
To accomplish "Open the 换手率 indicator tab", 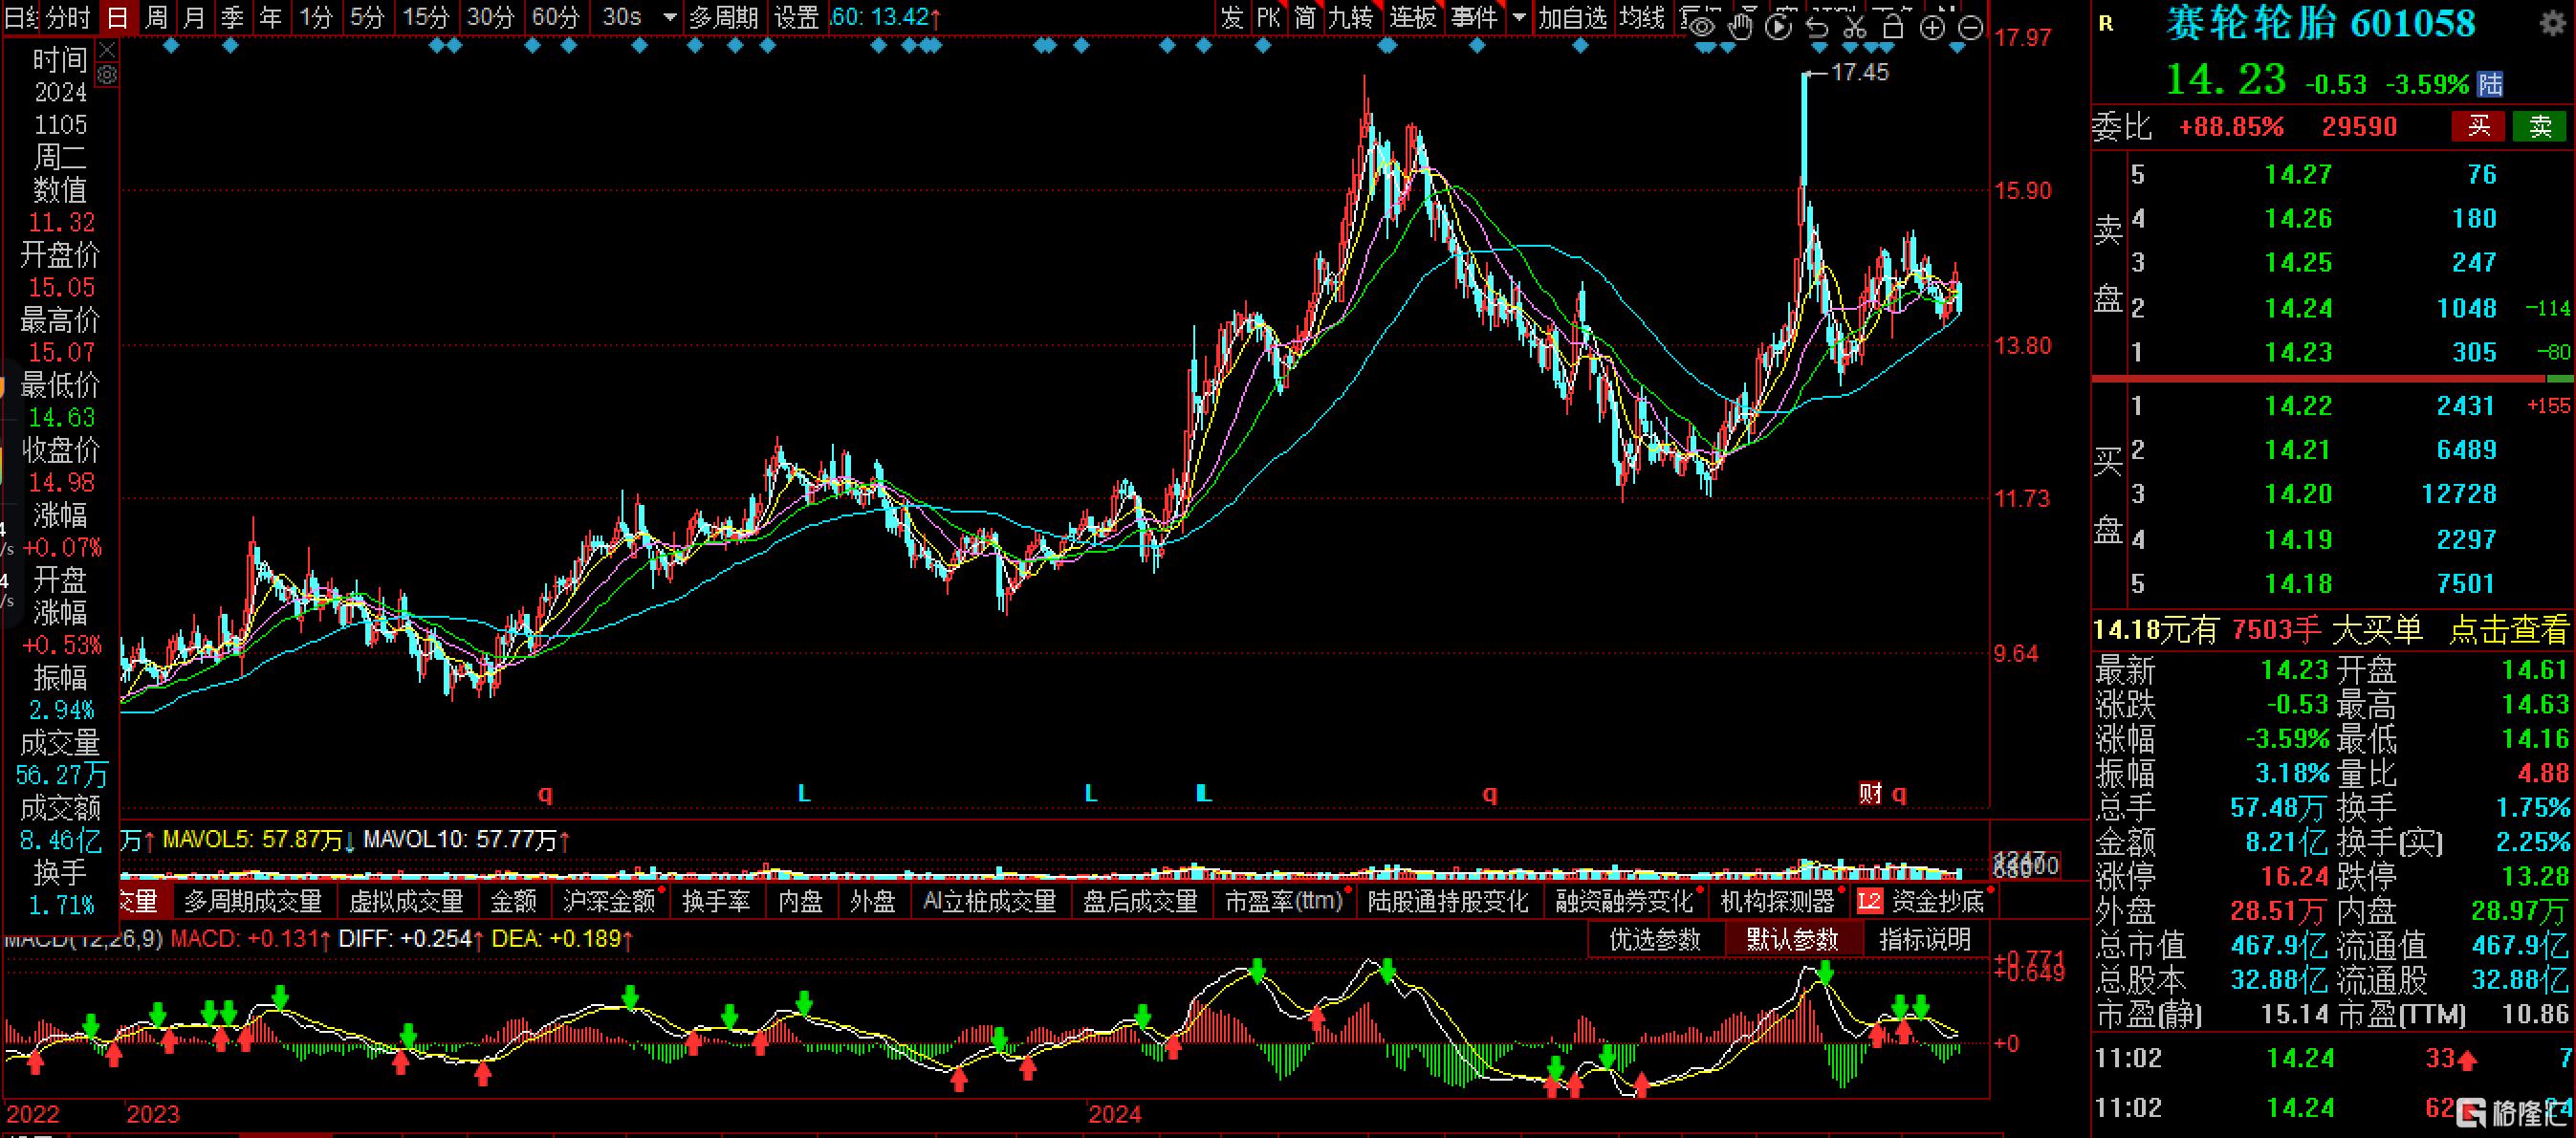I will click(717, 901).
